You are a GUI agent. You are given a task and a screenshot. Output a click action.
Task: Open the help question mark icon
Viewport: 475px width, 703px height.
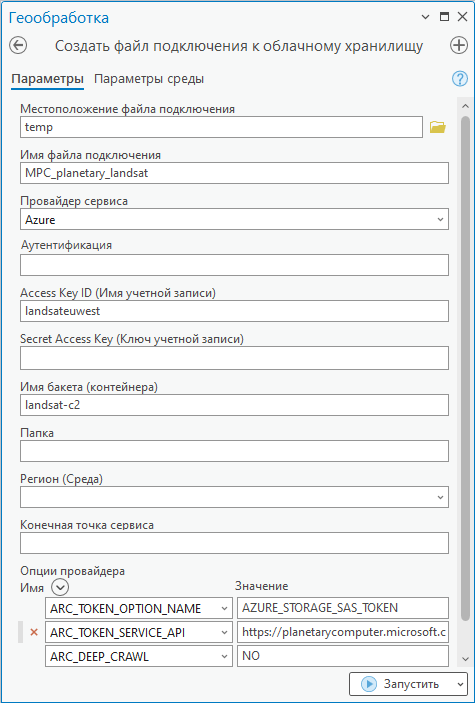[460, 79]
